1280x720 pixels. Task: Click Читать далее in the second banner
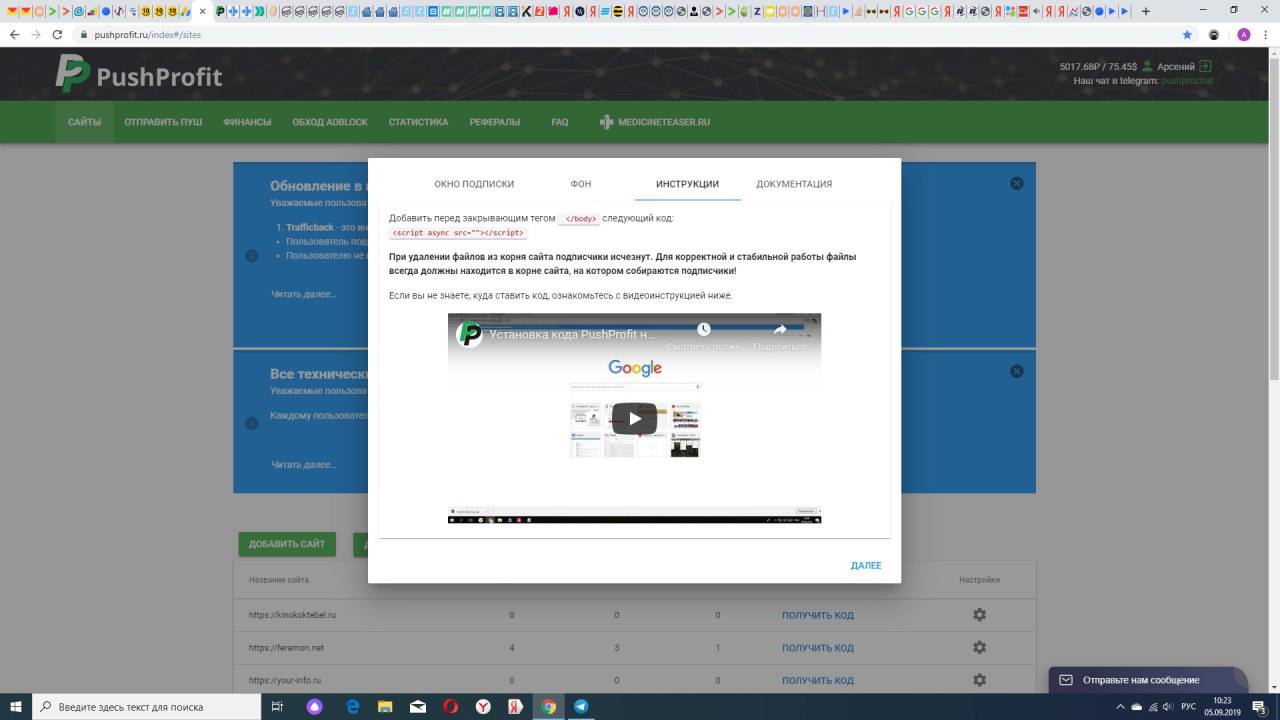[304, 465]
